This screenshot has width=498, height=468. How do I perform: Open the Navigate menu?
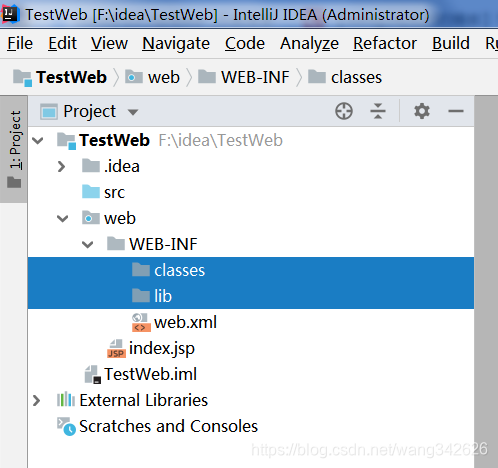click(176, 43)
